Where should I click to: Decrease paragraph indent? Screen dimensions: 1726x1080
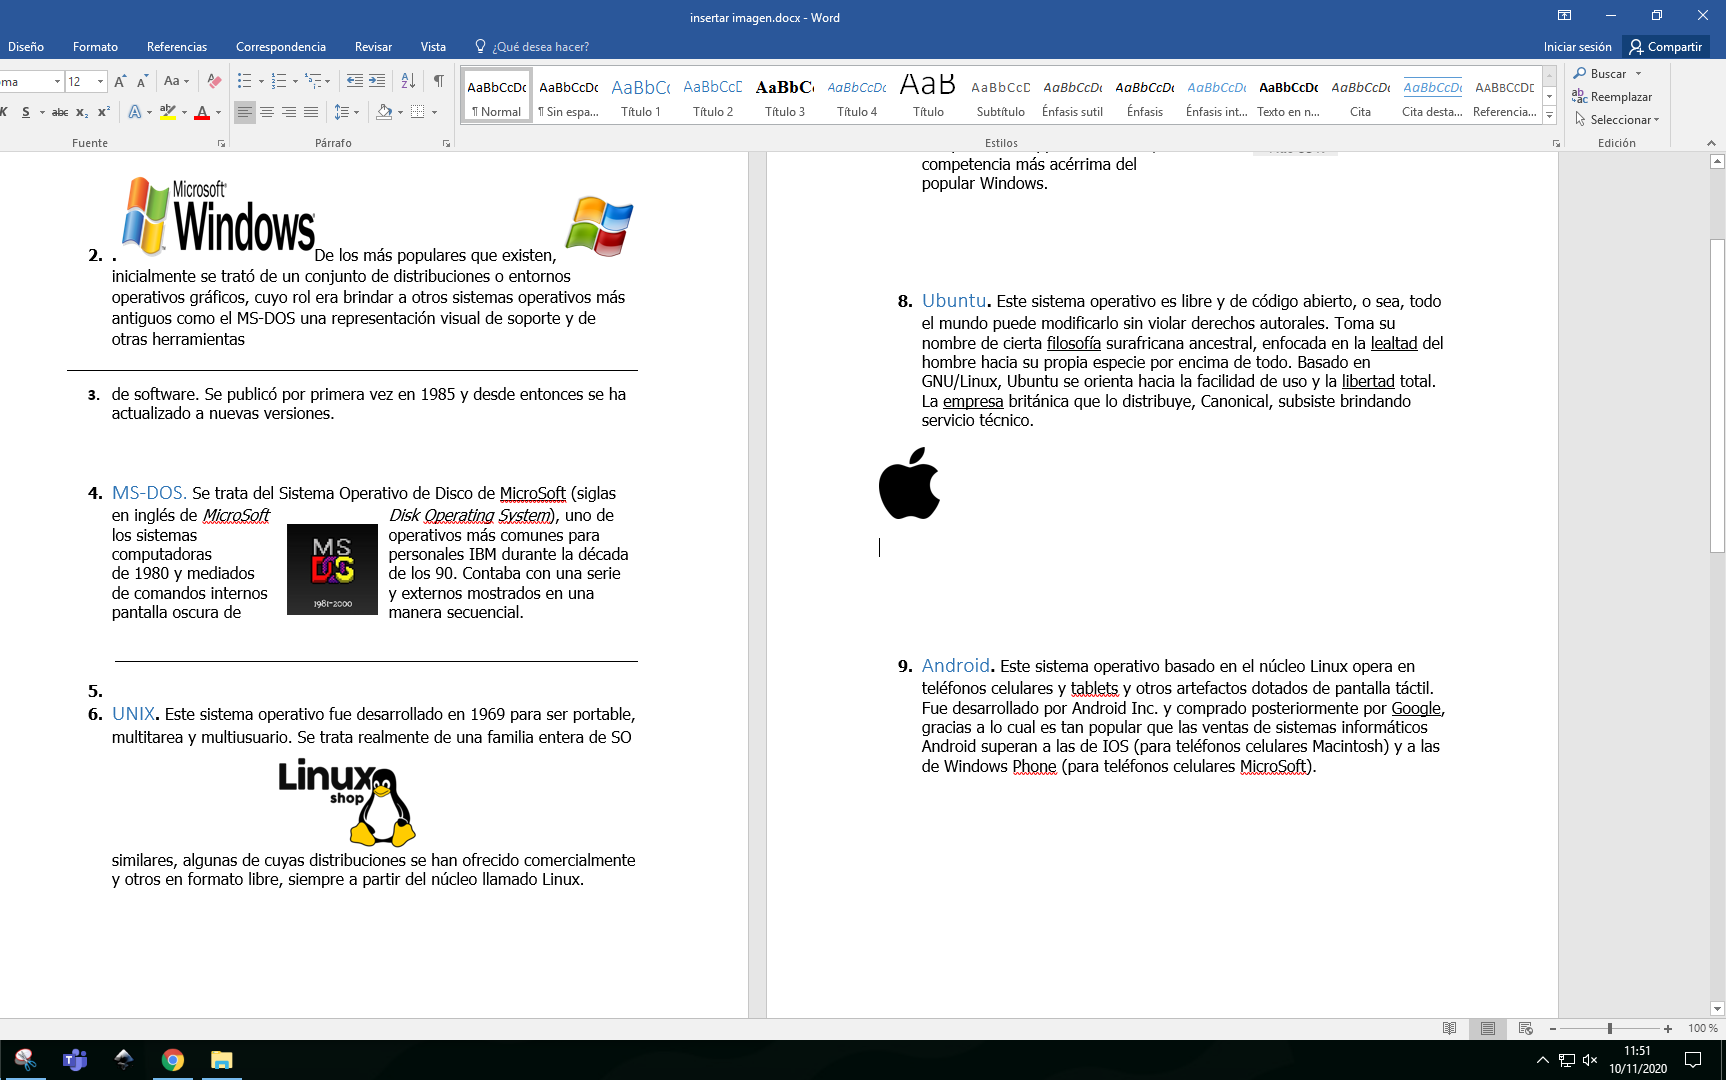pos(354,81)
